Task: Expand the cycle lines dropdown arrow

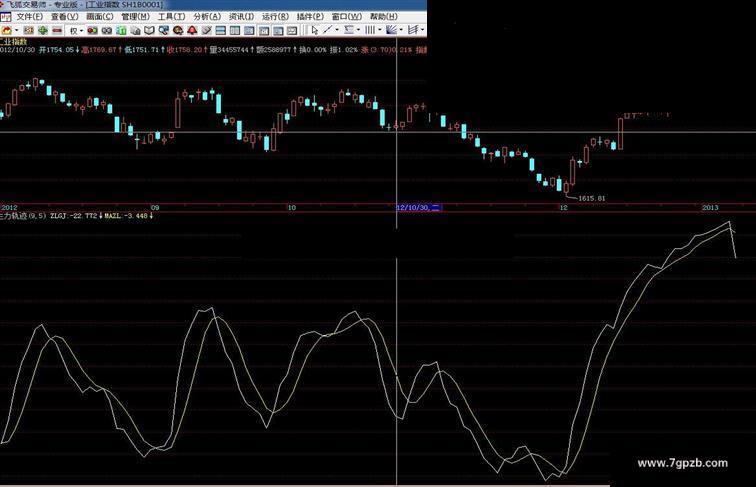Action: point(380,30)
